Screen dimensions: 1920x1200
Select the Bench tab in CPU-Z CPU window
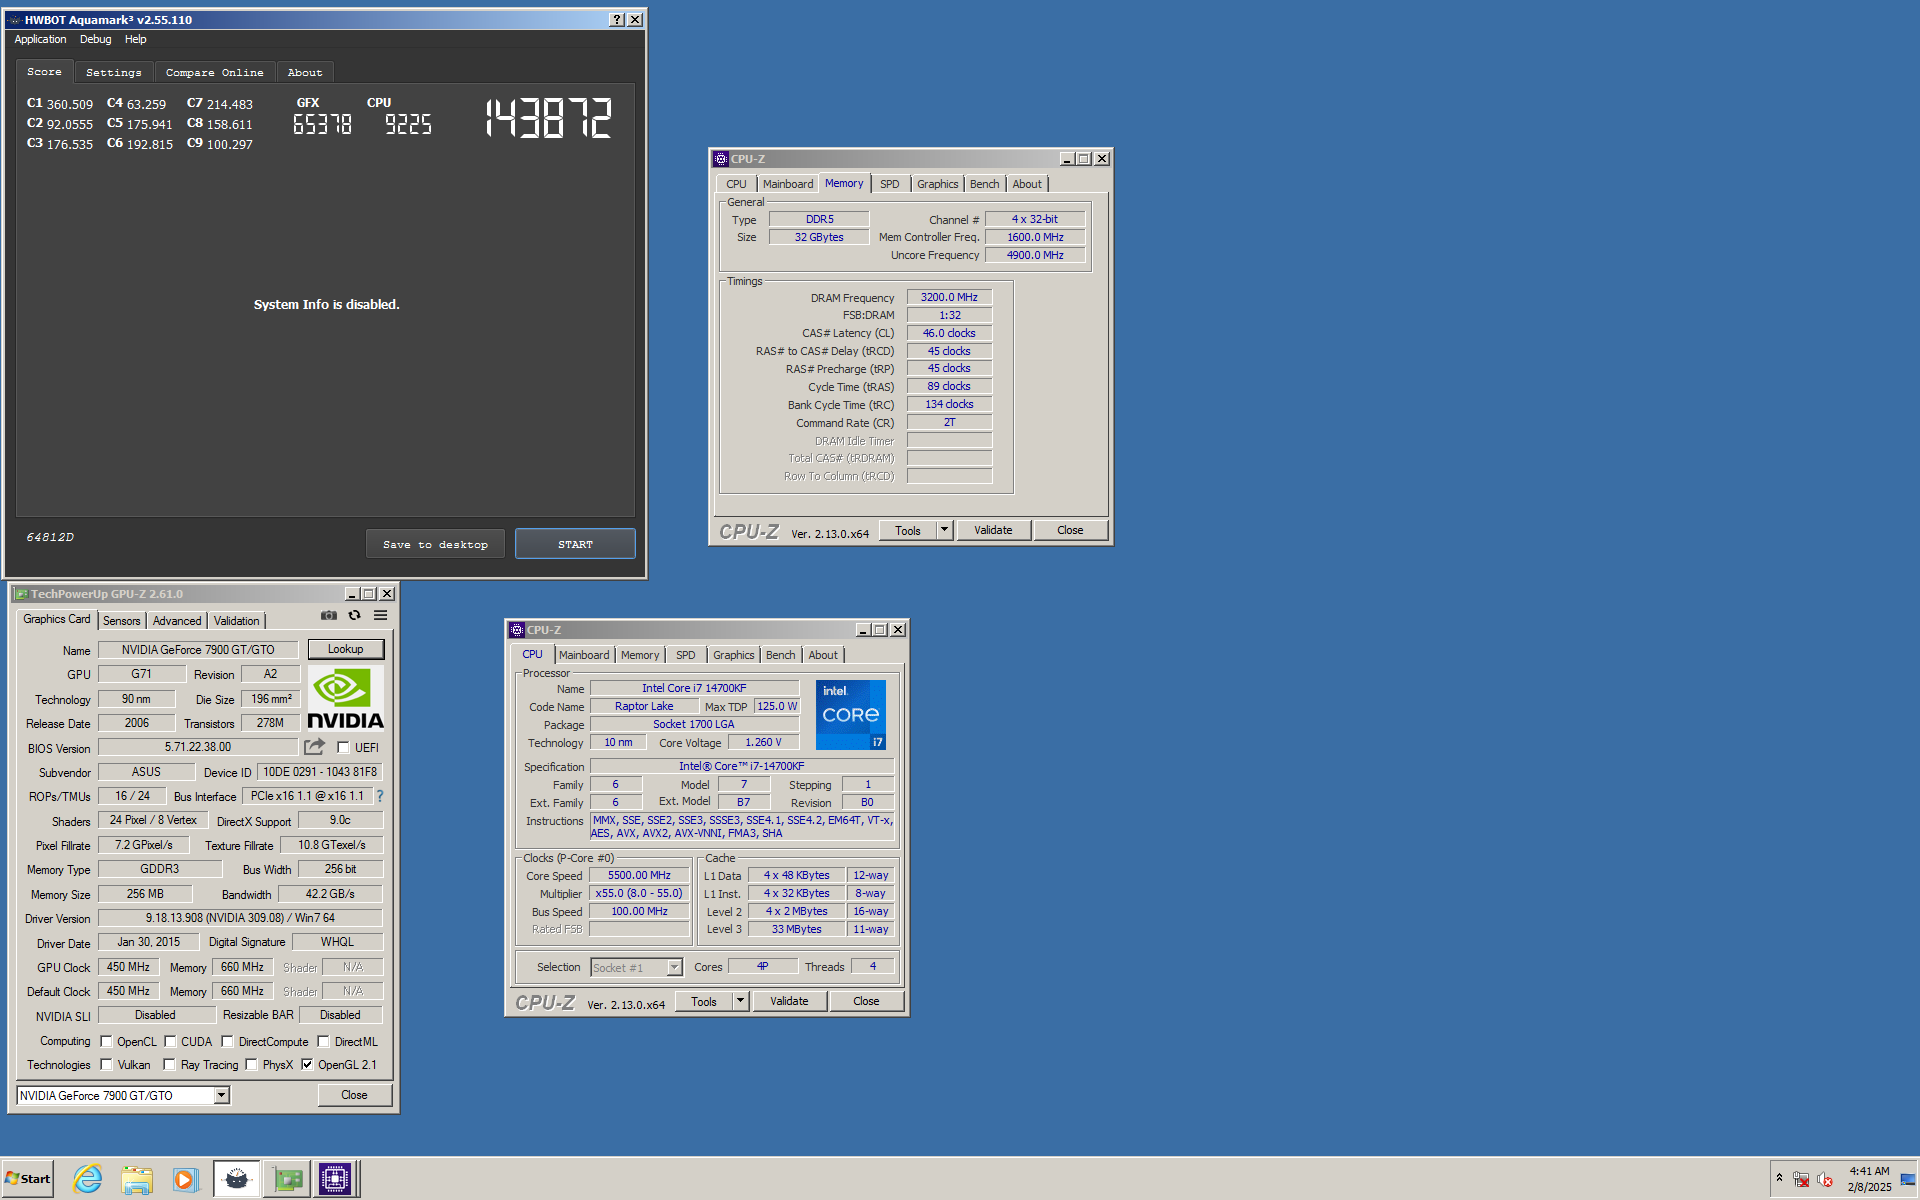coord(781,655)
